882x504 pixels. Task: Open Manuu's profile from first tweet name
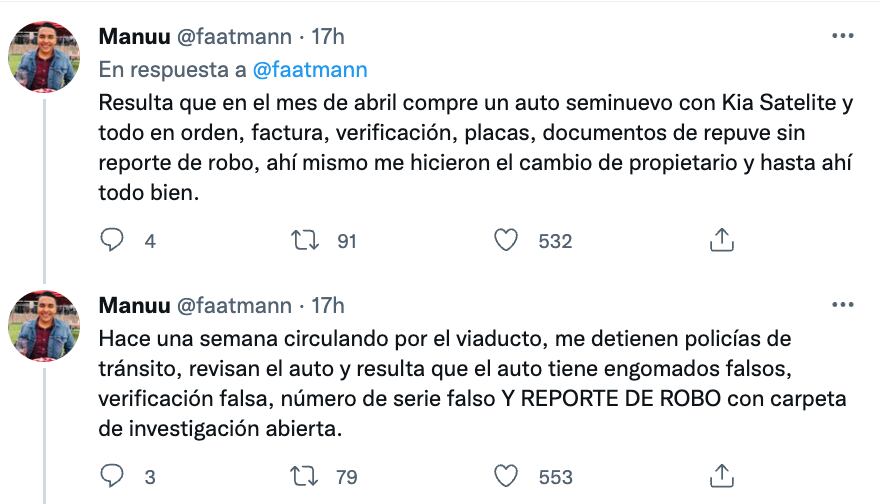coord(133,37)
